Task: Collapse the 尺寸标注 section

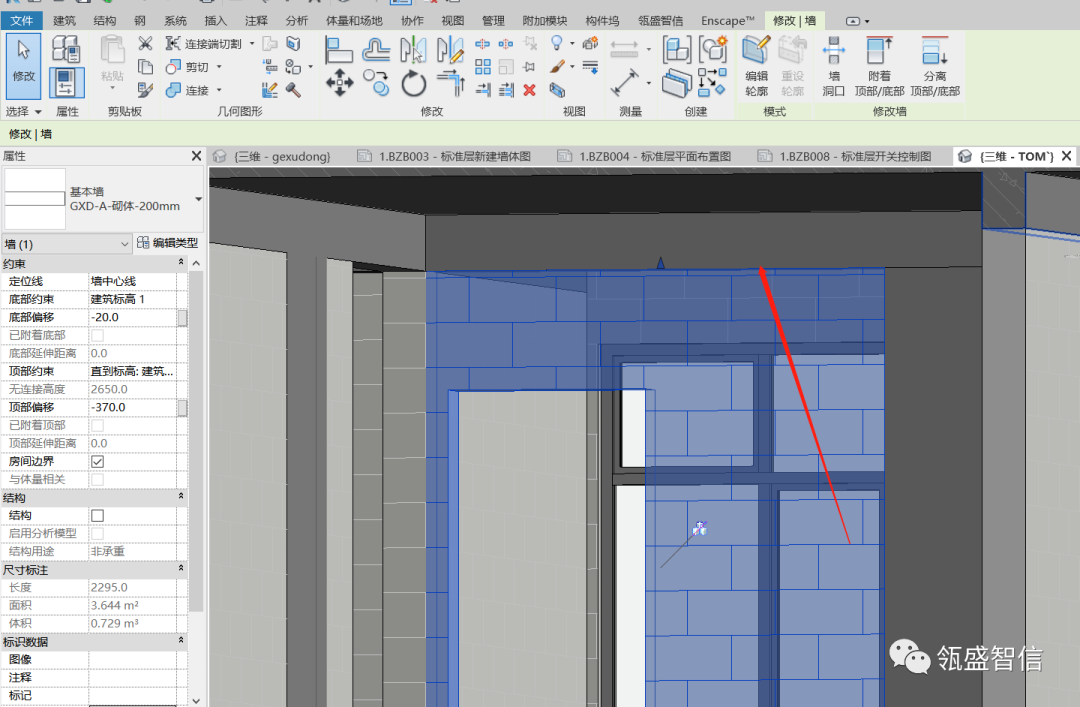Action: tap(181, 568)
